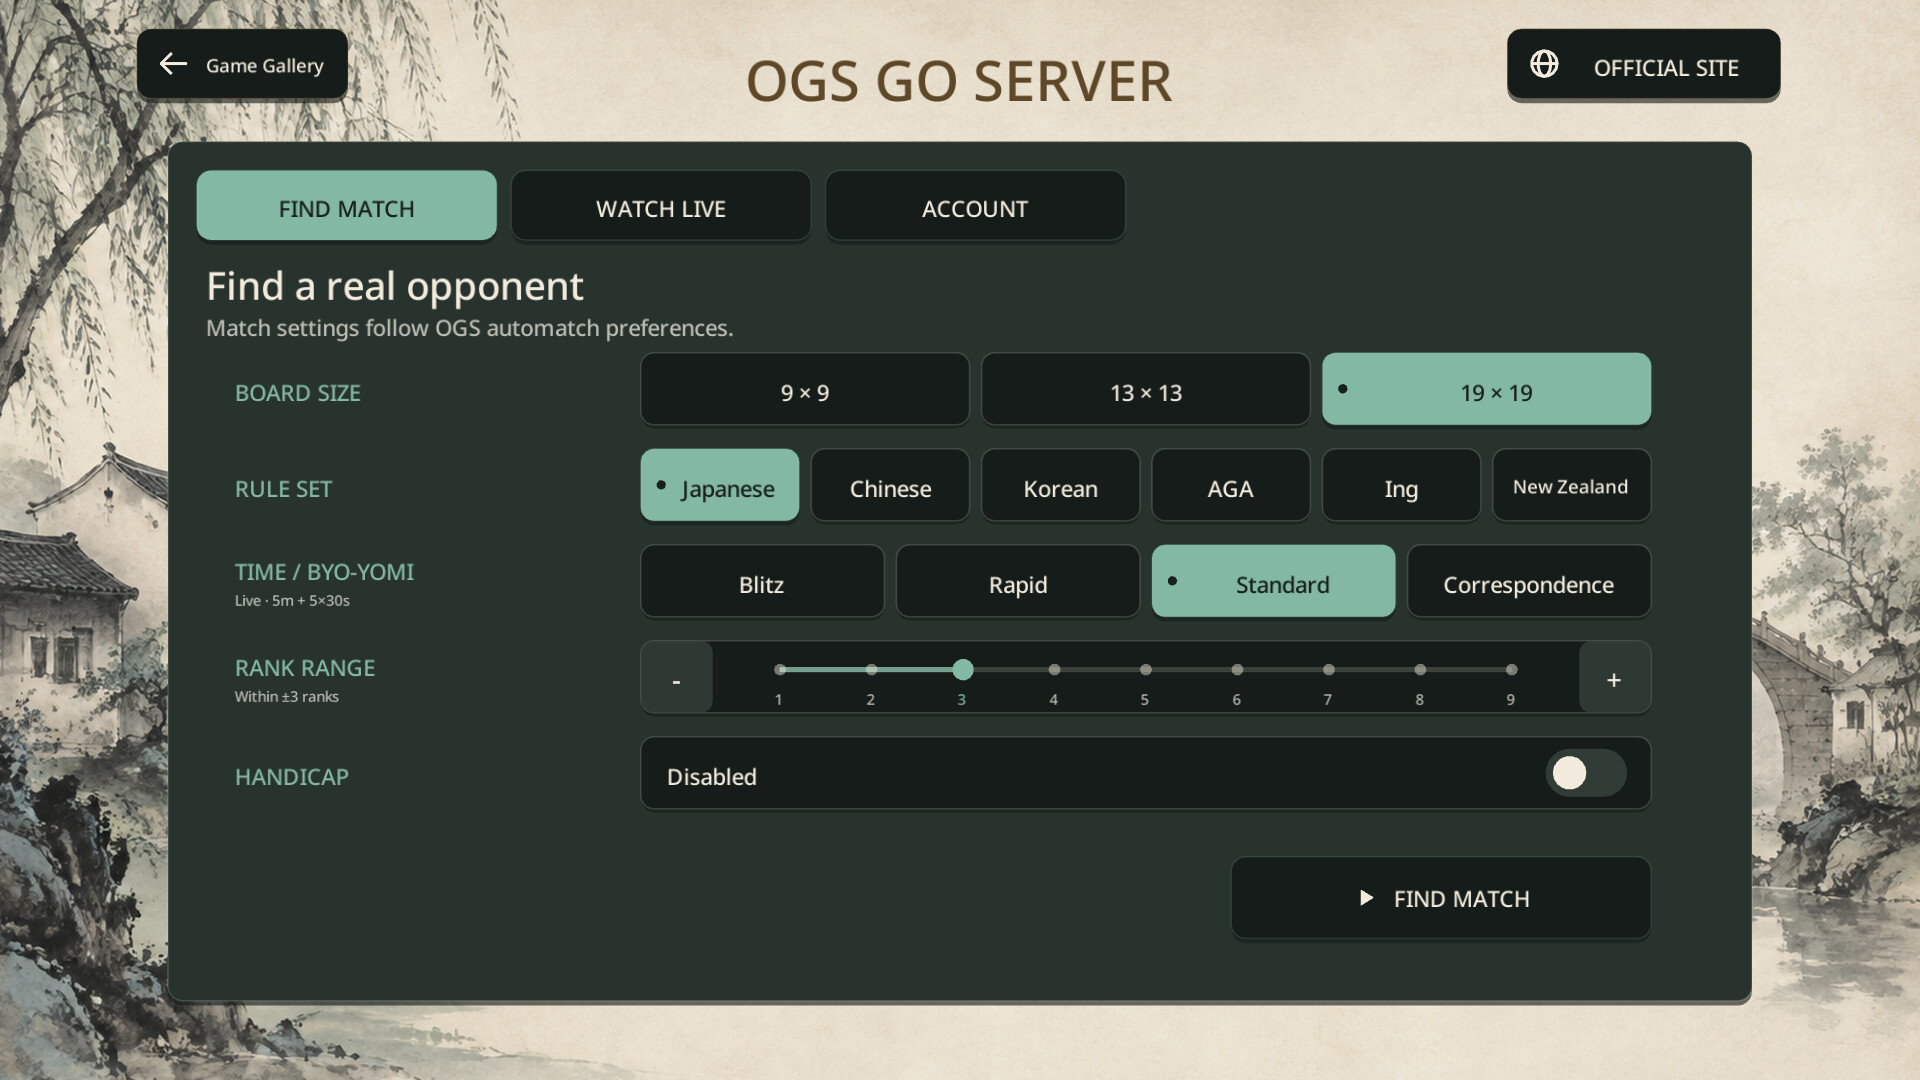Screen dimensions: 1920x1080
Task: Choose Correspondence time control
Action: (1529, 582)
